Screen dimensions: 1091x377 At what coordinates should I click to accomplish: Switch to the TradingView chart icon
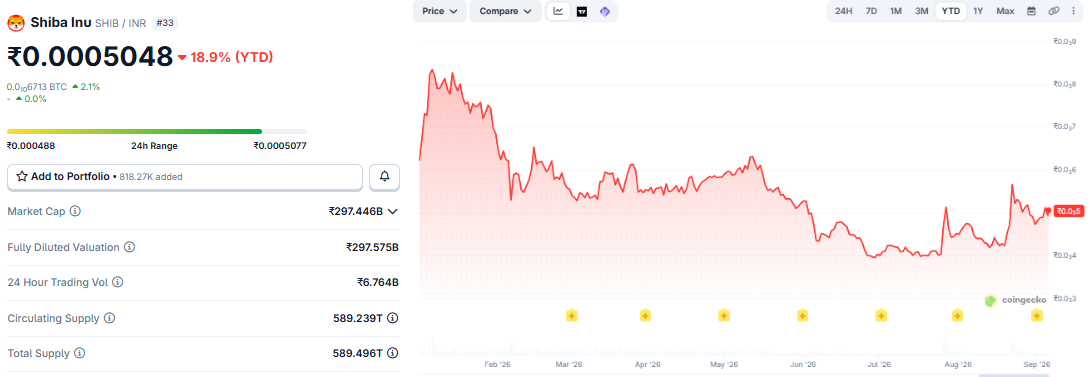pos(582,11)
